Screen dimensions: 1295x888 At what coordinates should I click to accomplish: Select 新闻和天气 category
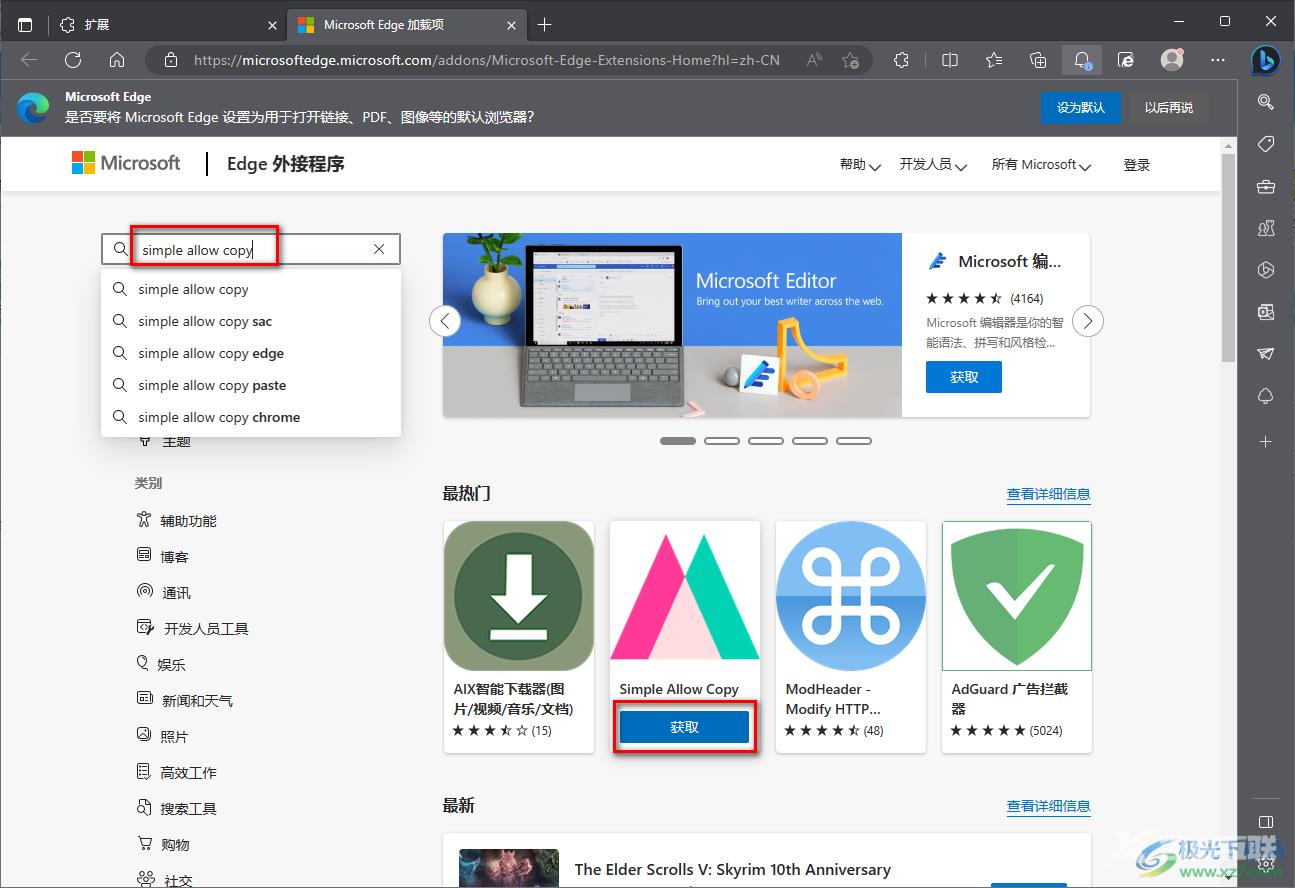click(184, 701)
